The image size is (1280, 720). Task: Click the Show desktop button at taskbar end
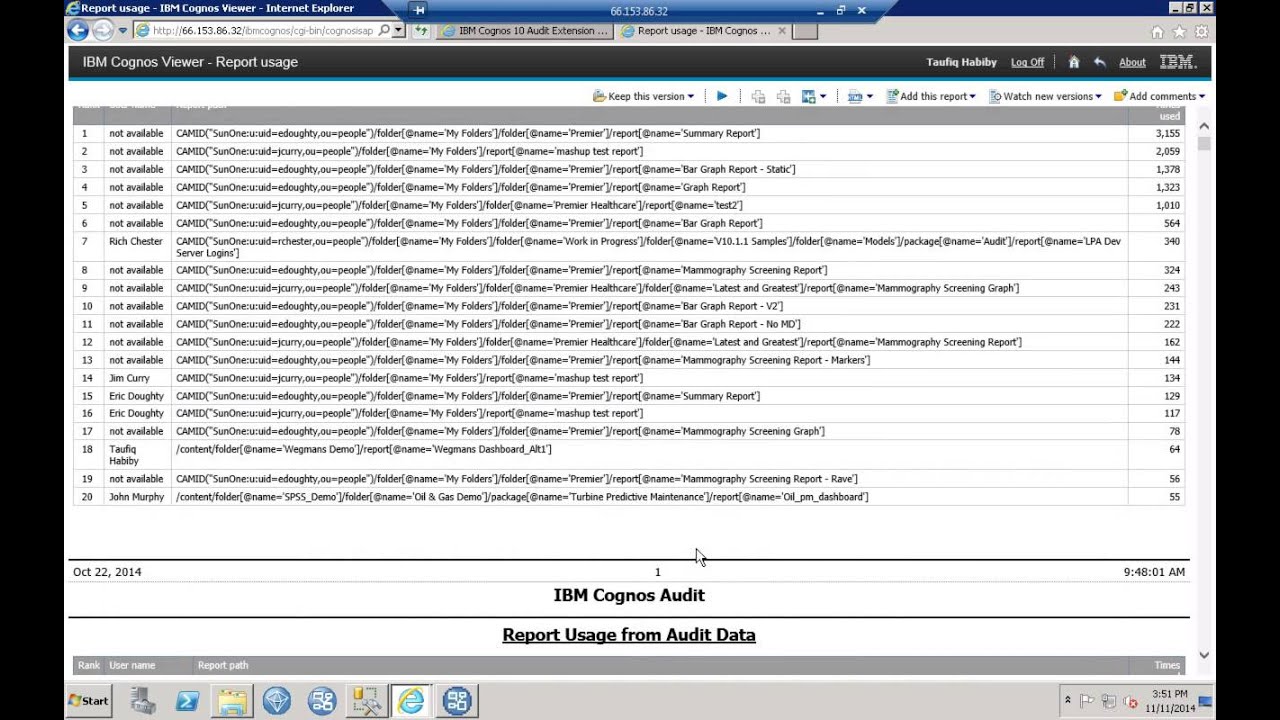pos(1206,701)
